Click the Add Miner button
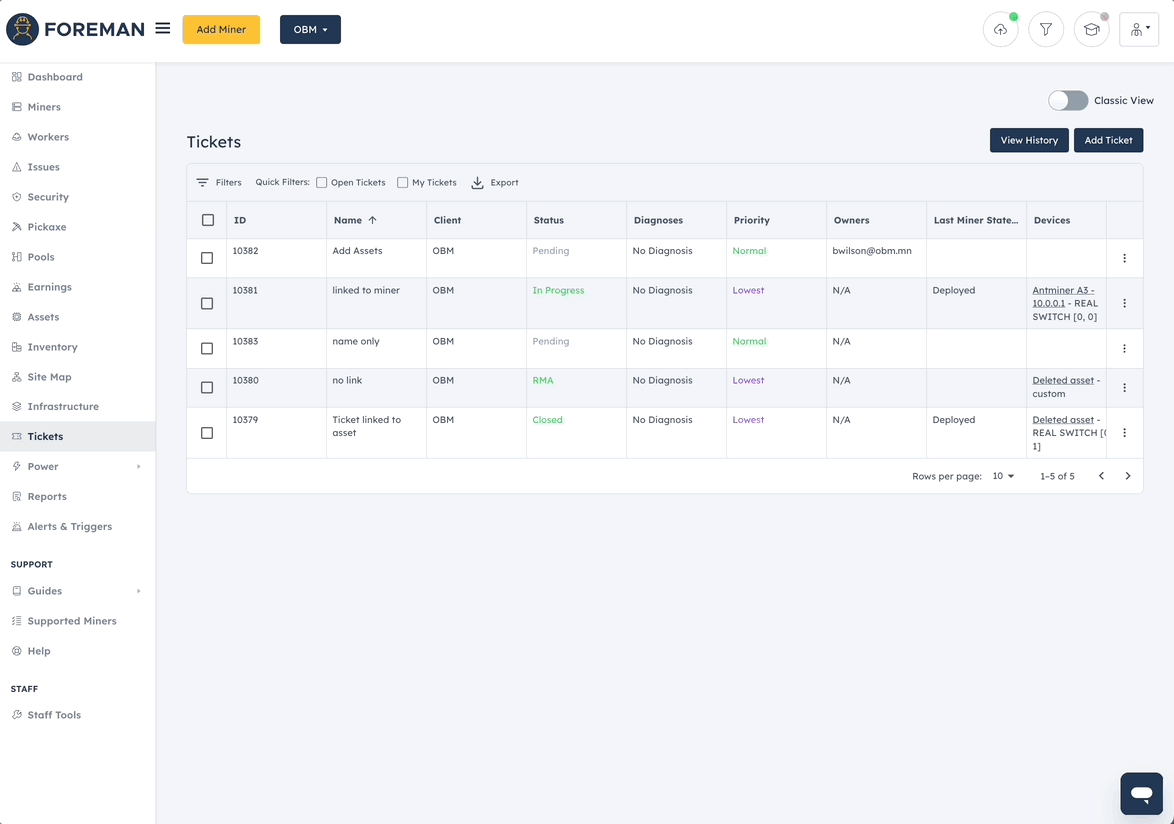This screenshot has height=824, width=1174. click(221, 29)
